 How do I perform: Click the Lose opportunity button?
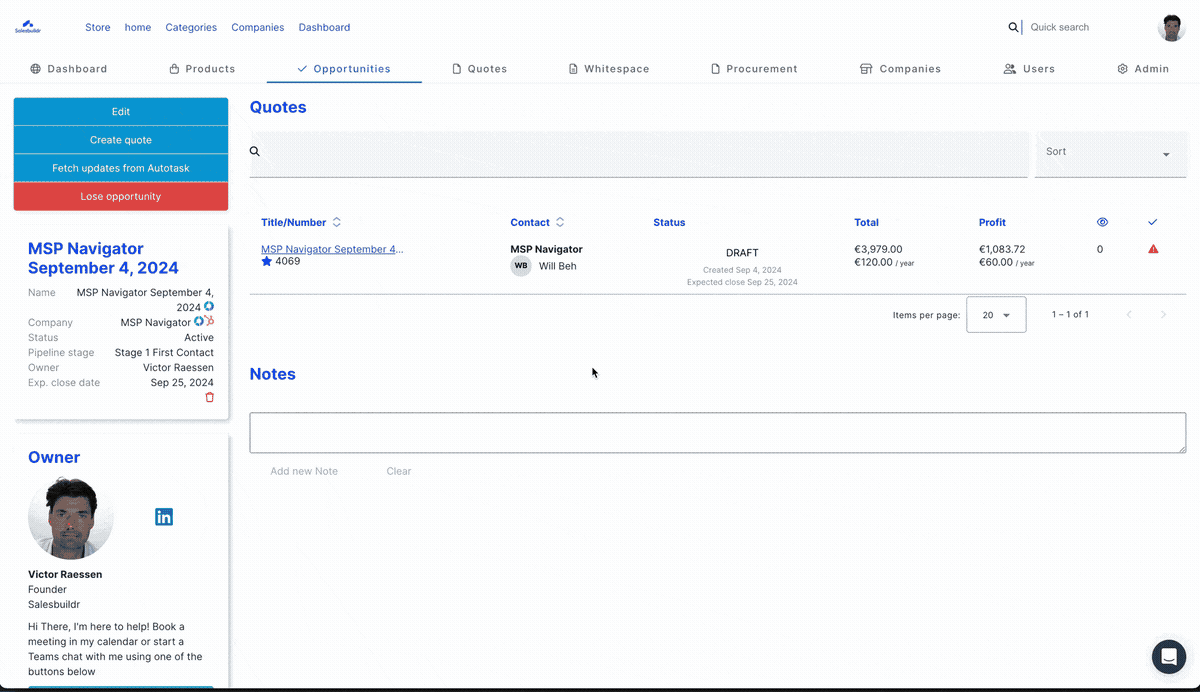click(121, 196)
